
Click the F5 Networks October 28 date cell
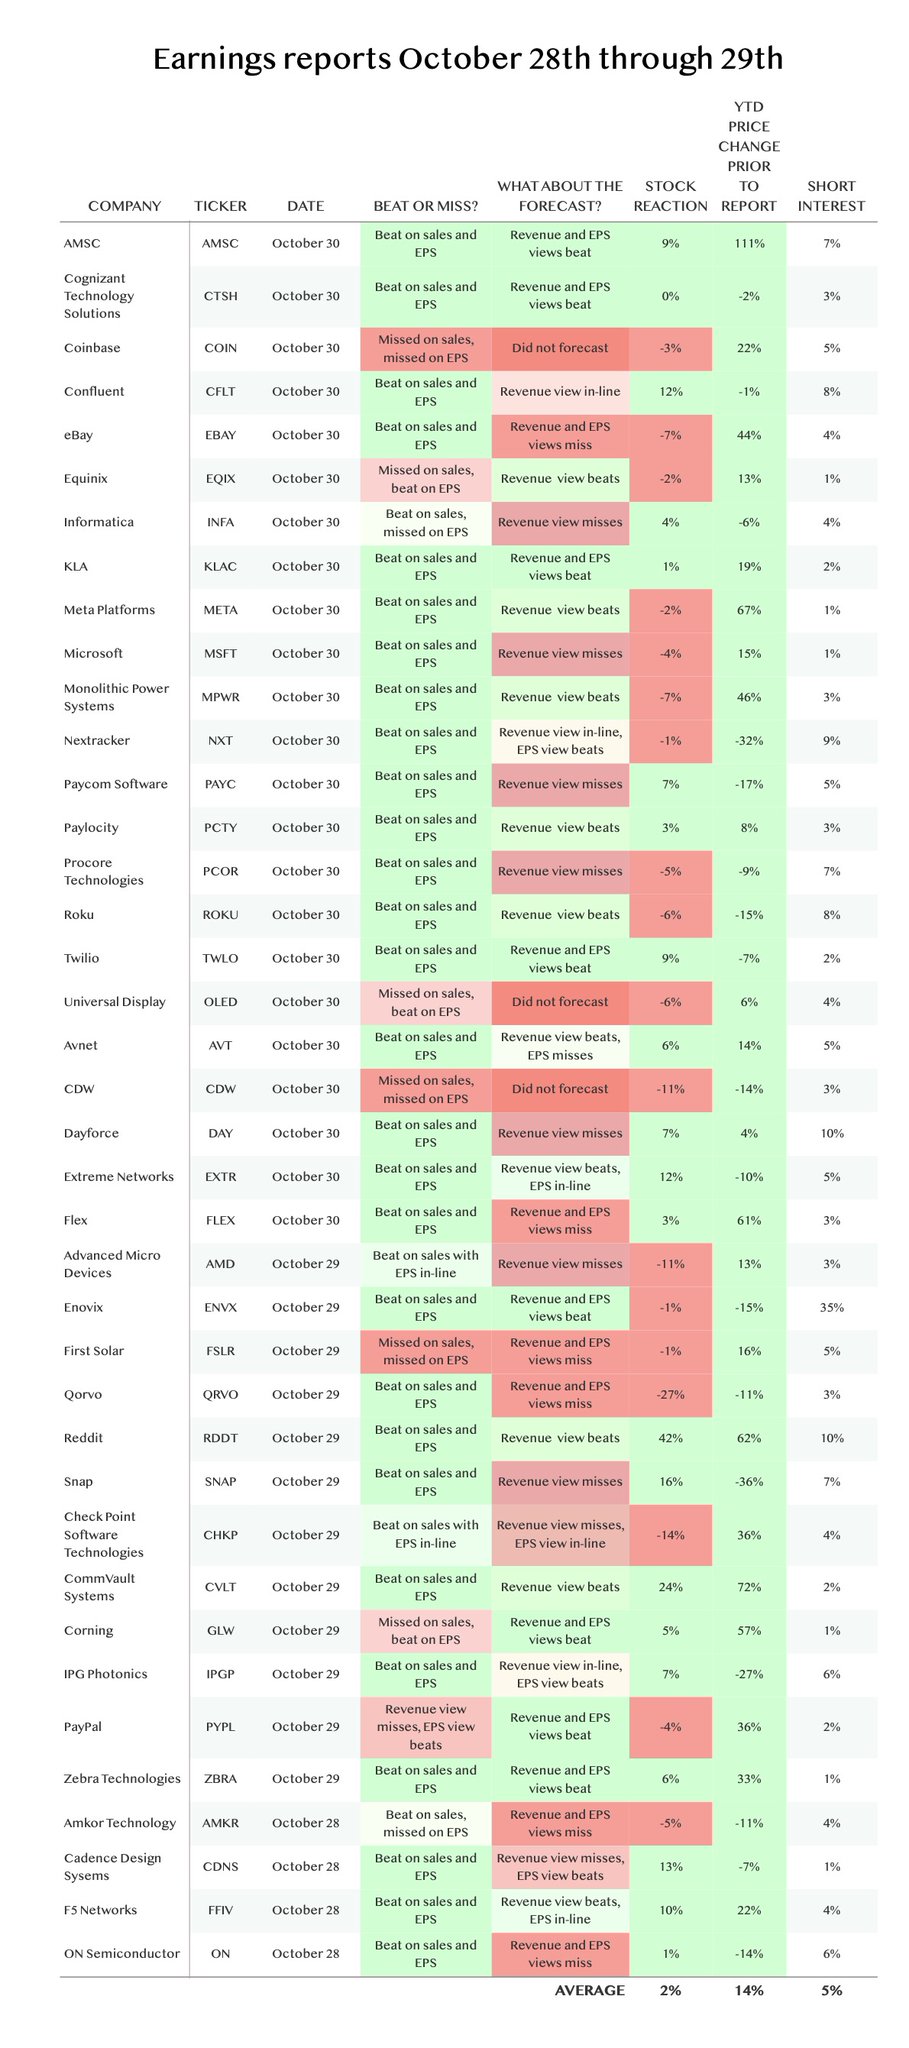305,1910
